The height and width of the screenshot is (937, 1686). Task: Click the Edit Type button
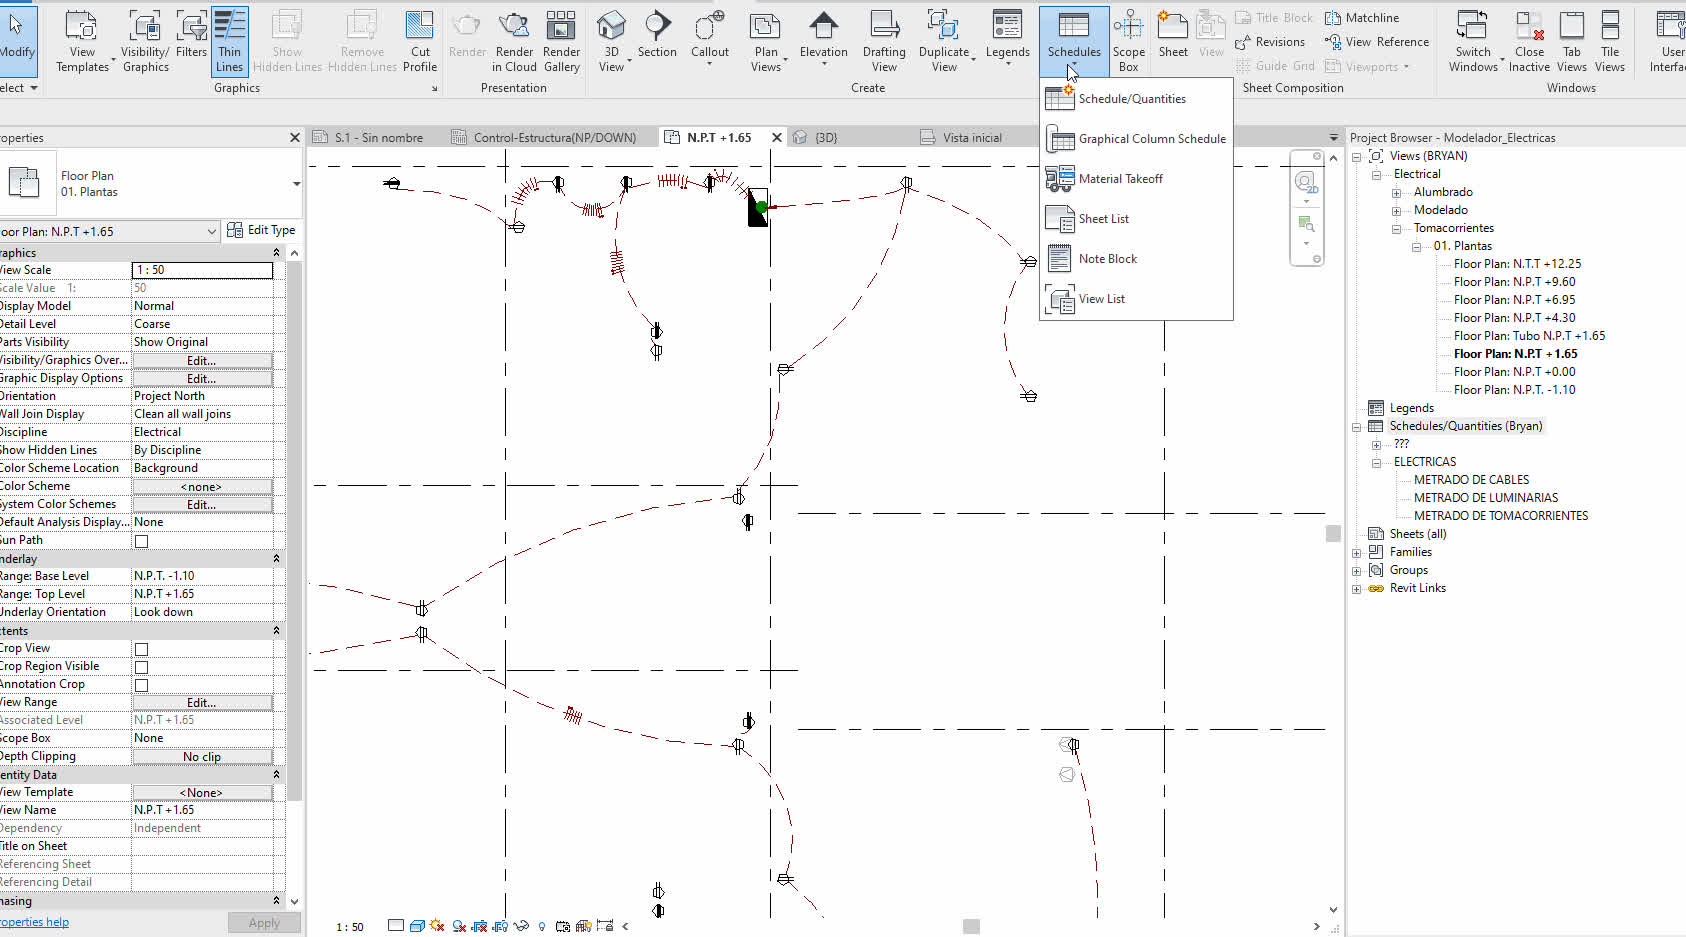261,230
